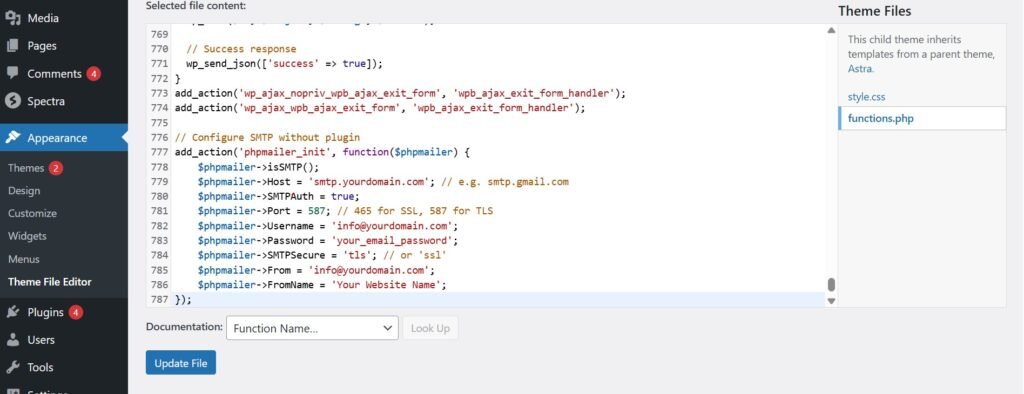Click the Username 'info@yourdomain.com' string
Viewport: 1024px width, 394px height.
[x=394, y=225]
